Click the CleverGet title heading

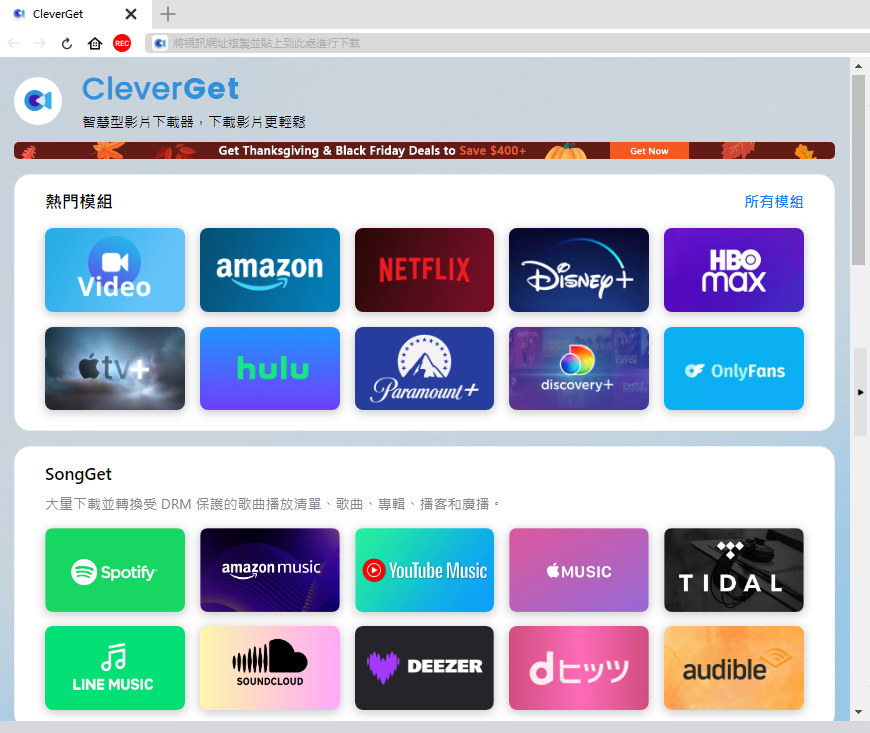pyautogui.click(x=160, y=89)
